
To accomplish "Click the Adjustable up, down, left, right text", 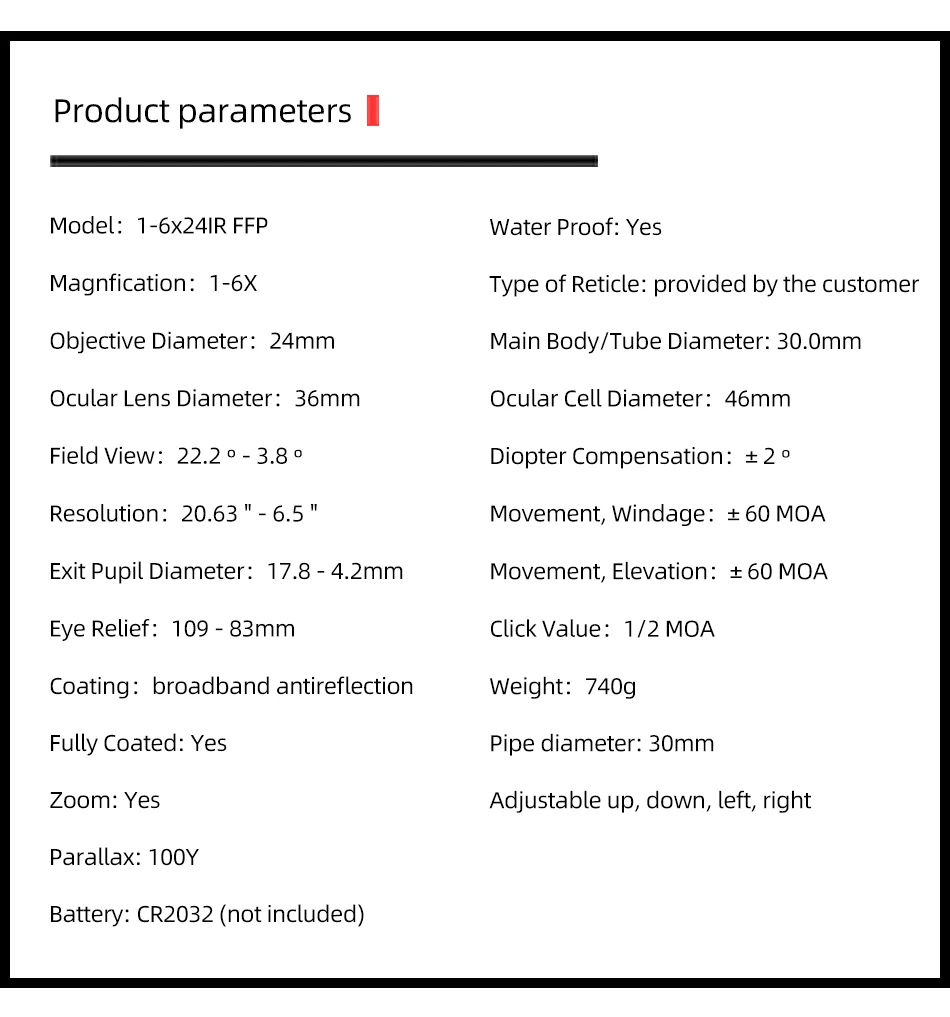I will coord(650,800).
